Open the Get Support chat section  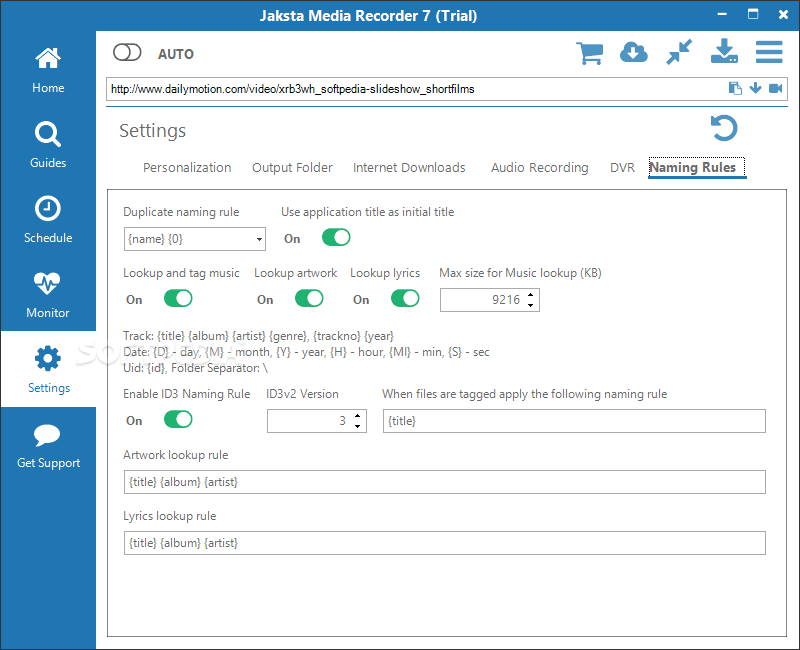(x=48, y=445)
